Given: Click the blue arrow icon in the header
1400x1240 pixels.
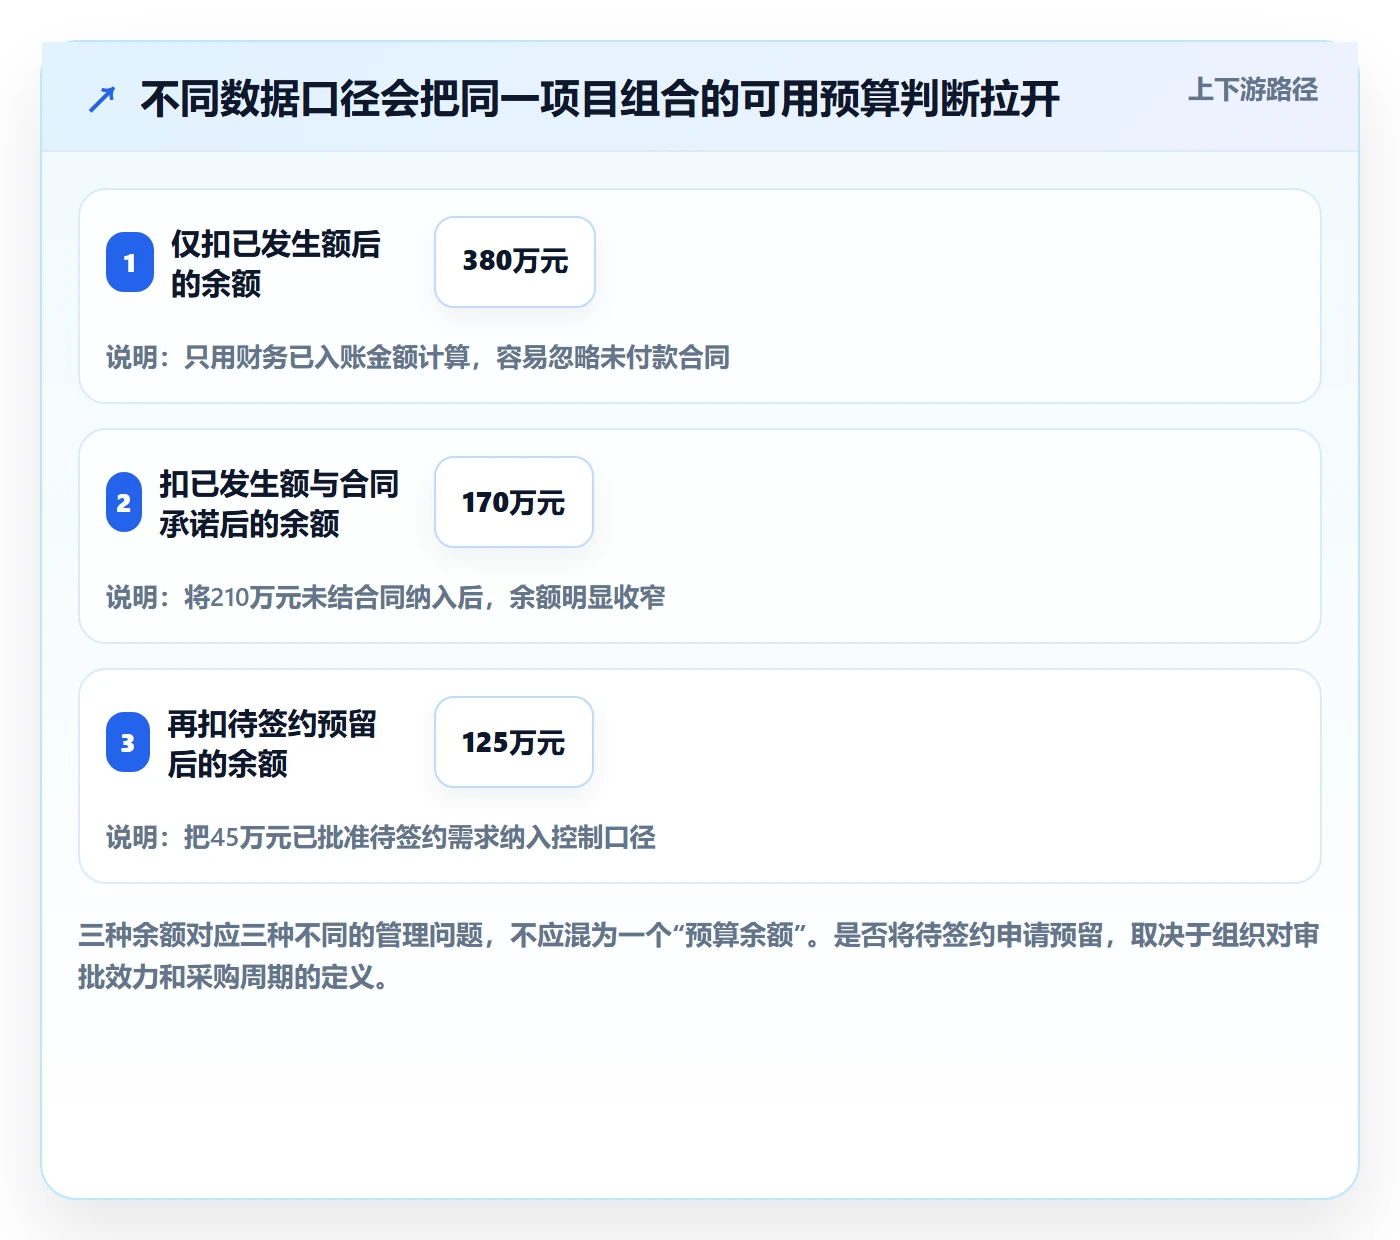Looking at the screenshot, I should coord(102,100).
